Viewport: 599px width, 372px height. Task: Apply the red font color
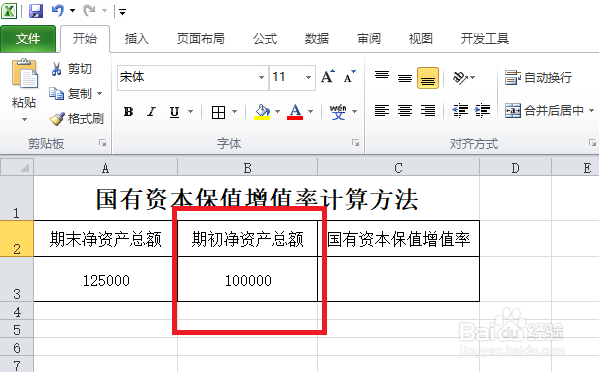click(295, 112)
